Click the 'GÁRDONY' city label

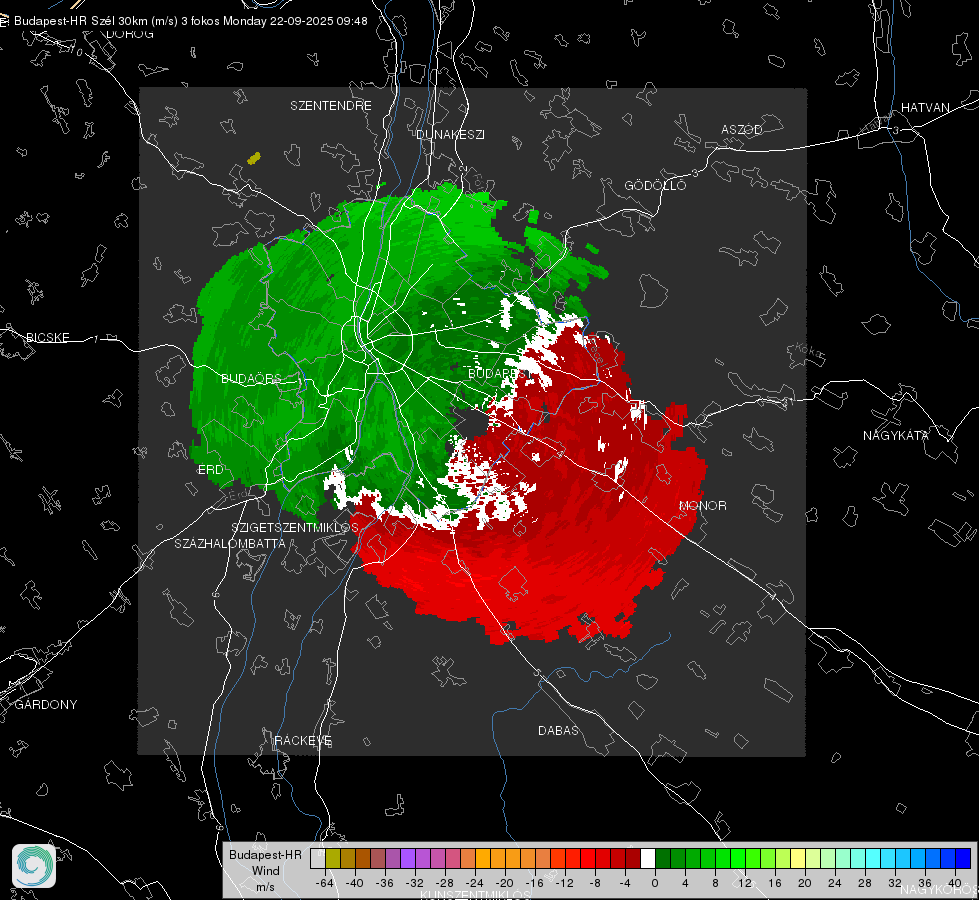(46, 705)
